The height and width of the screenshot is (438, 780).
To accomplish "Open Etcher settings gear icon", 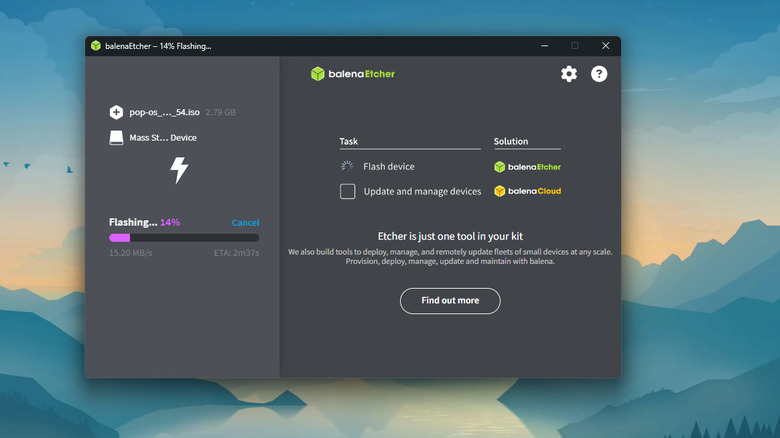I will 569,74.
